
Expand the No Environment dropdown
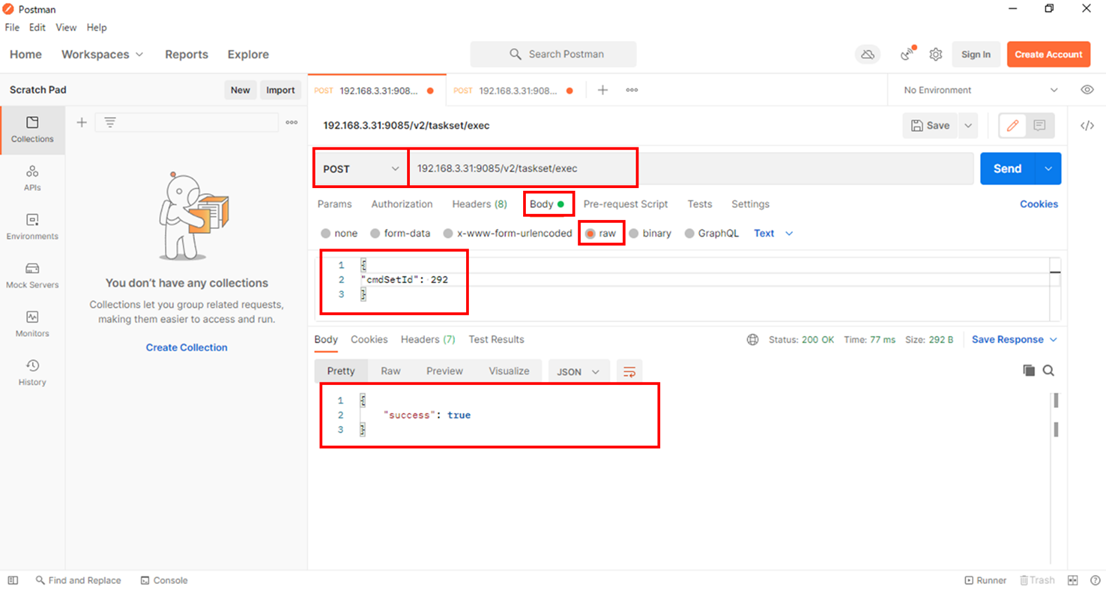coord(980,90)
